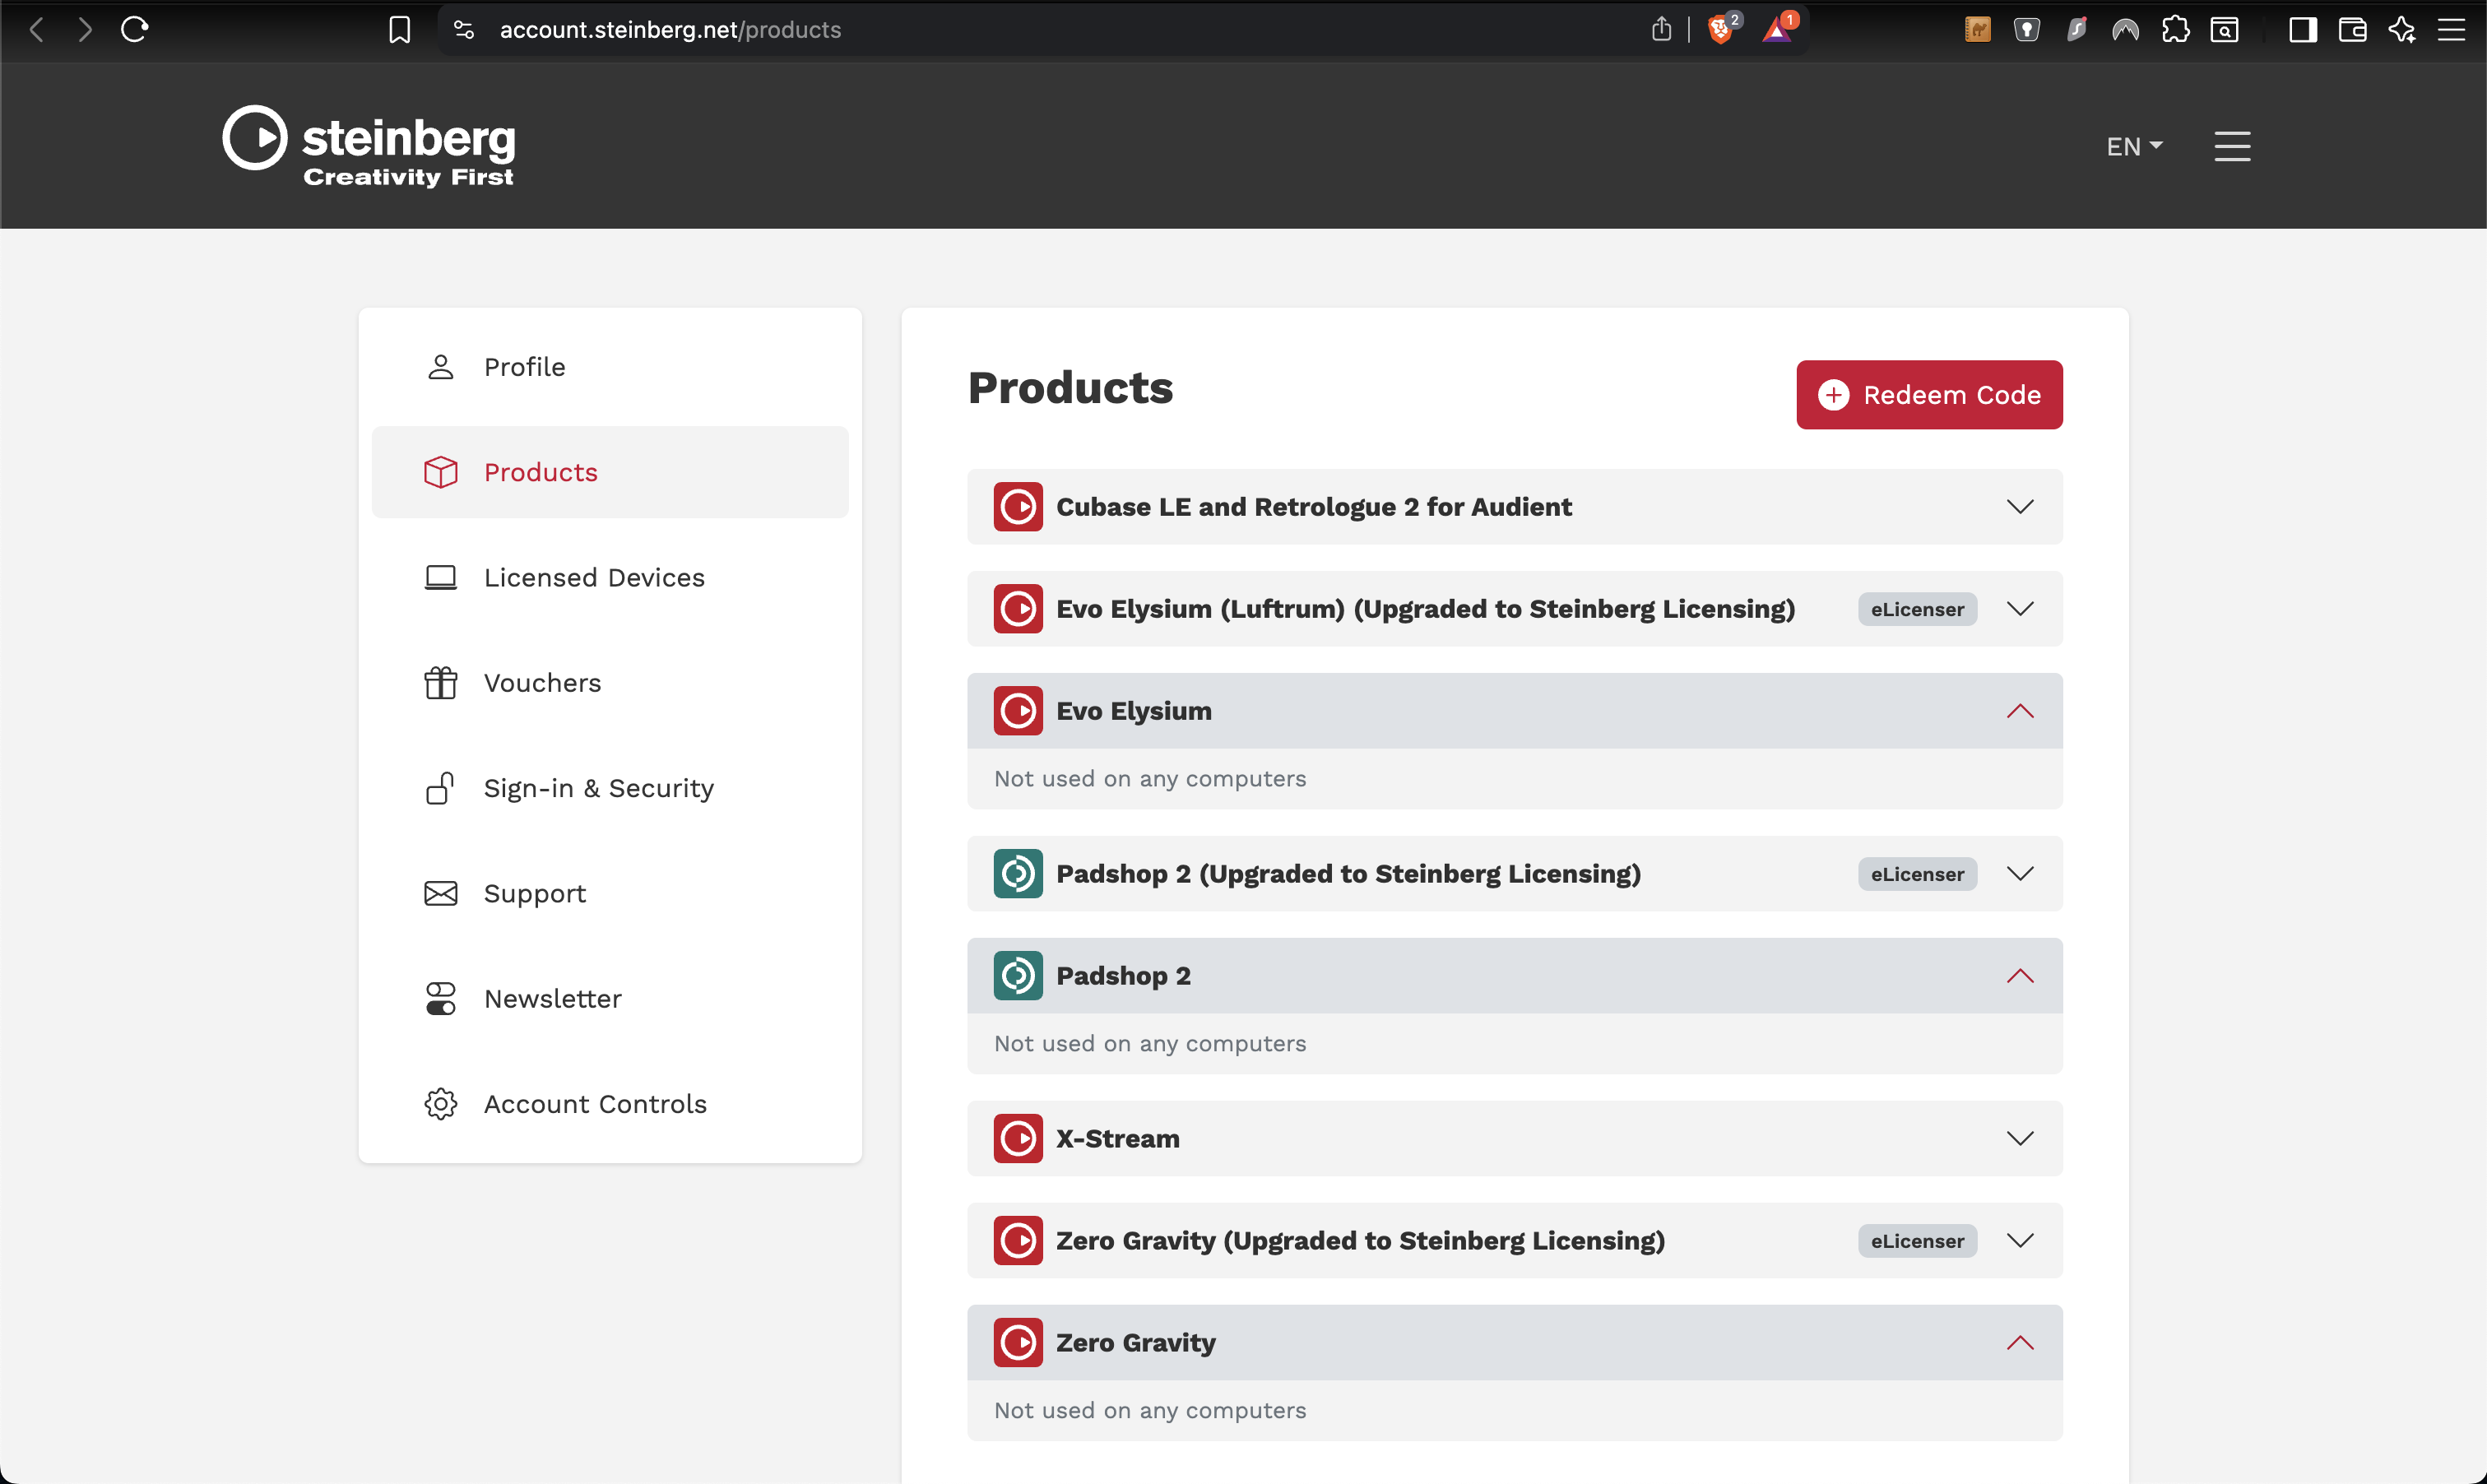Click the Steinberg logo in header
Screen dimensions: 2487x1484
coord(368,146)
